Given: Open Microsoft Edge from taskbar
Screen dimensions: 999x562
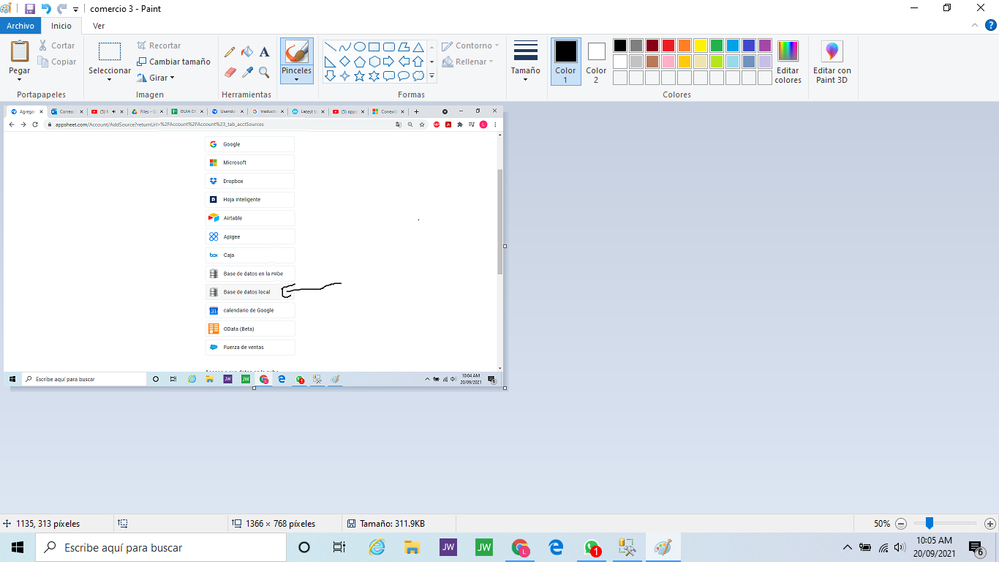Looking at the screenshot, I should 556,547.
